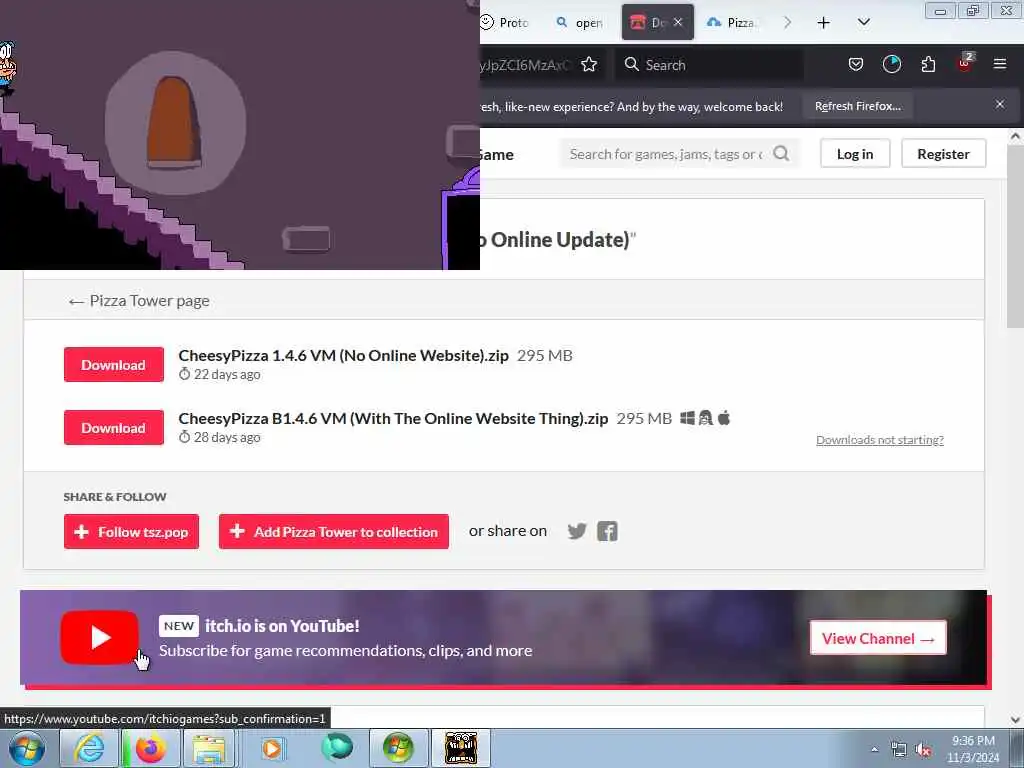Click the '28 days ago' timestamp
This screenshot has width=1024, height=768.
[x=227, y=437]
